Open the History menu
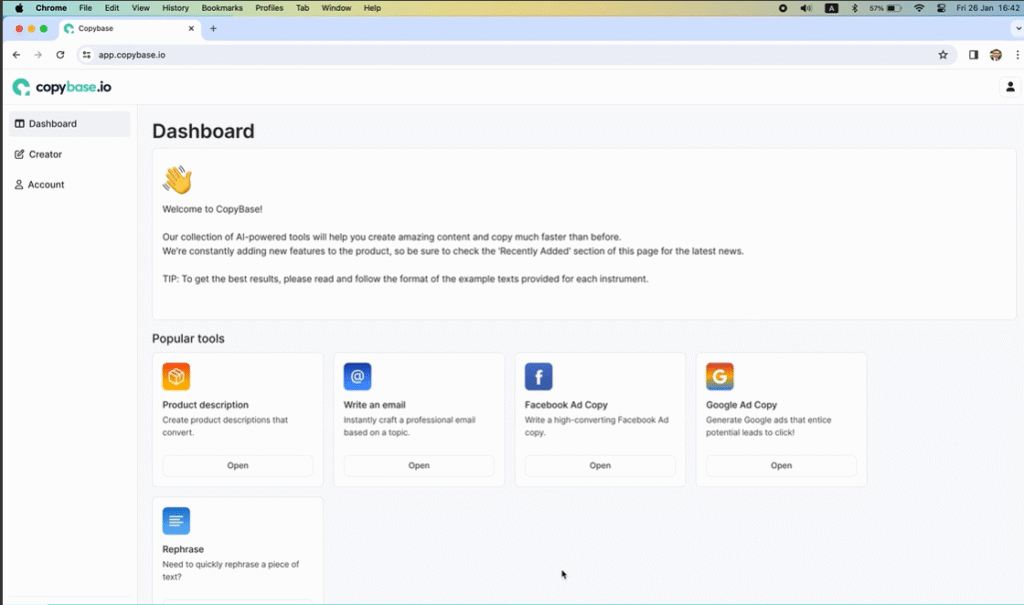This screenshot has width=1024, height=605. click(x=175, y=8)
